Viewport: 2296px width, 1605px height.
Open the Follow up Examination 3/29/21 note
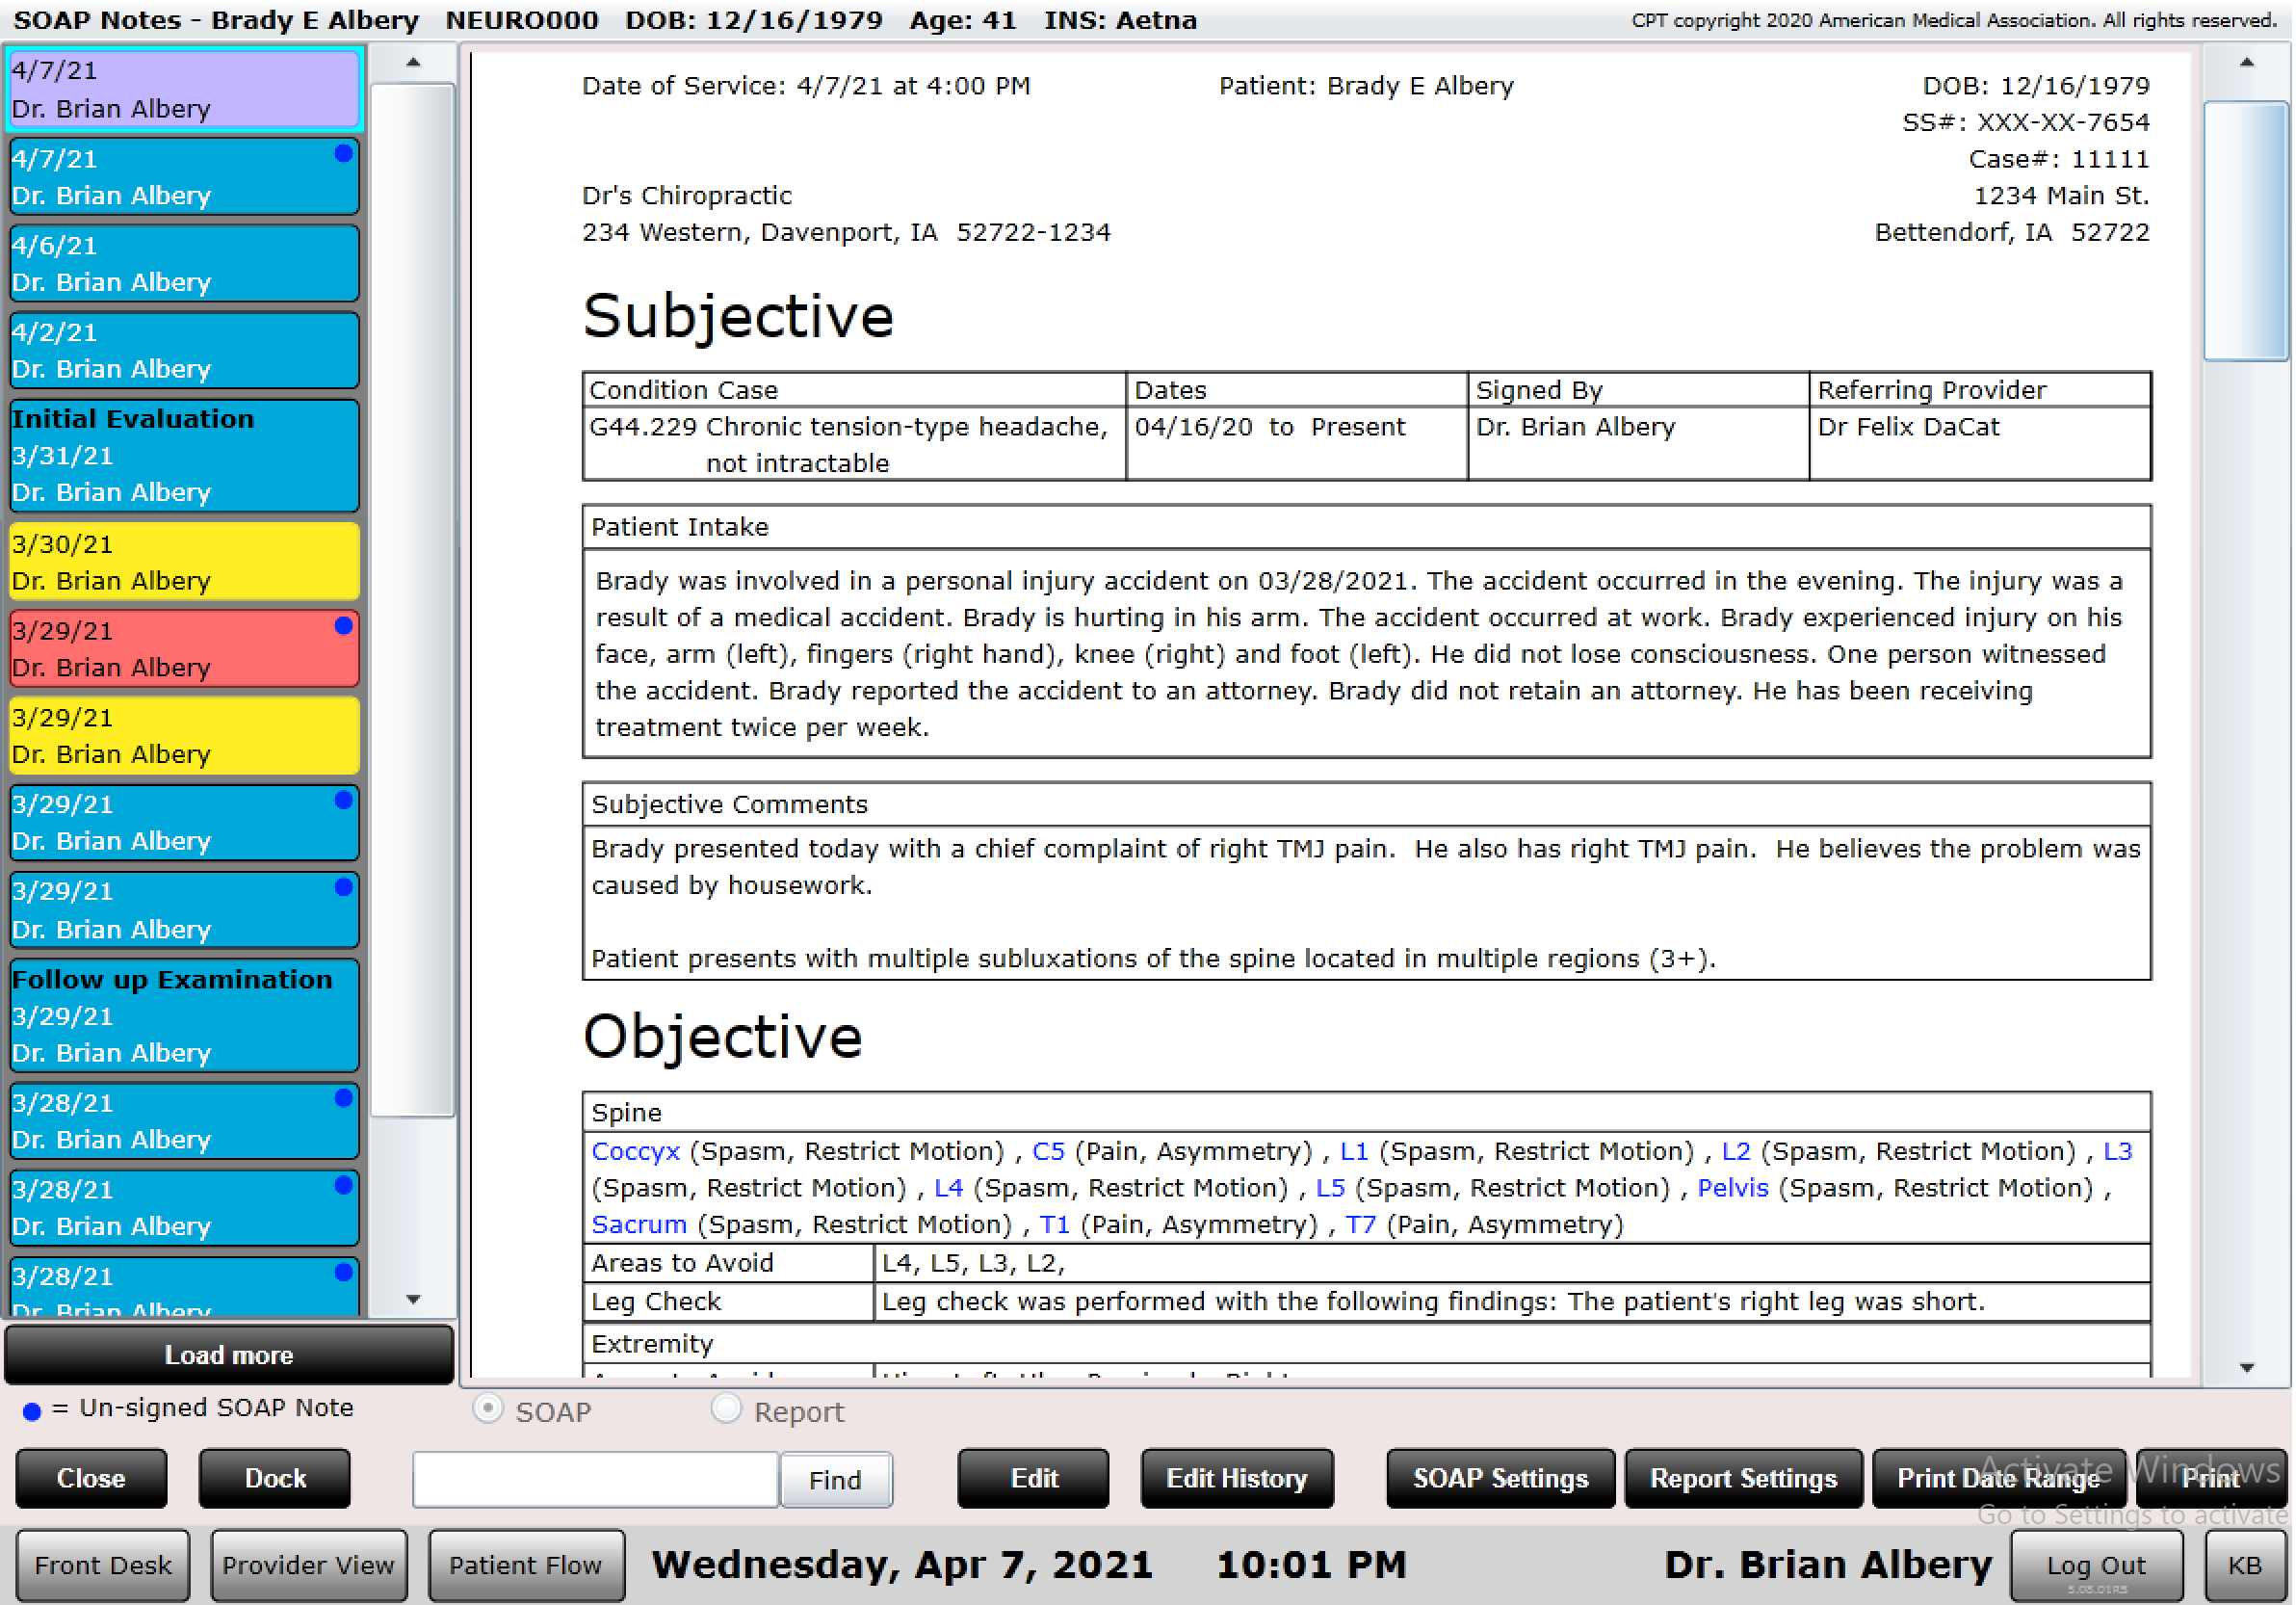click(x=183, y=1016)
